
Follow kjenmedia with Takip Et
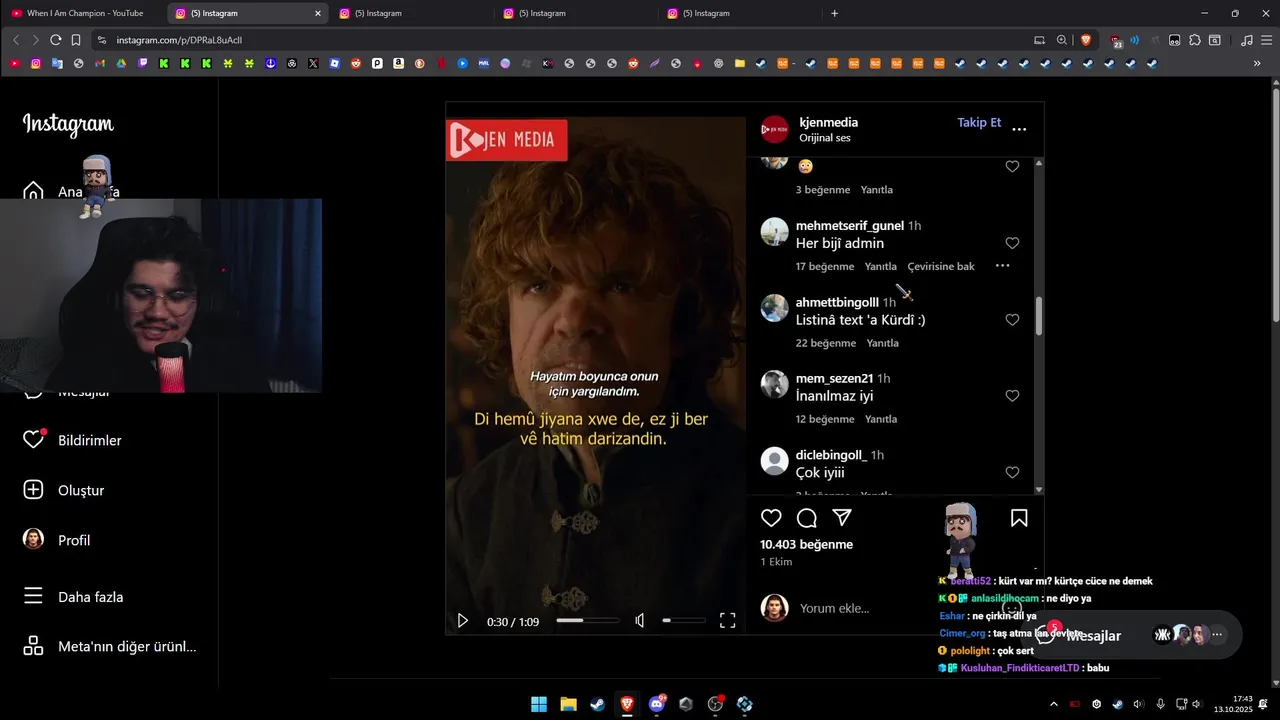click(x=979, y=122)
